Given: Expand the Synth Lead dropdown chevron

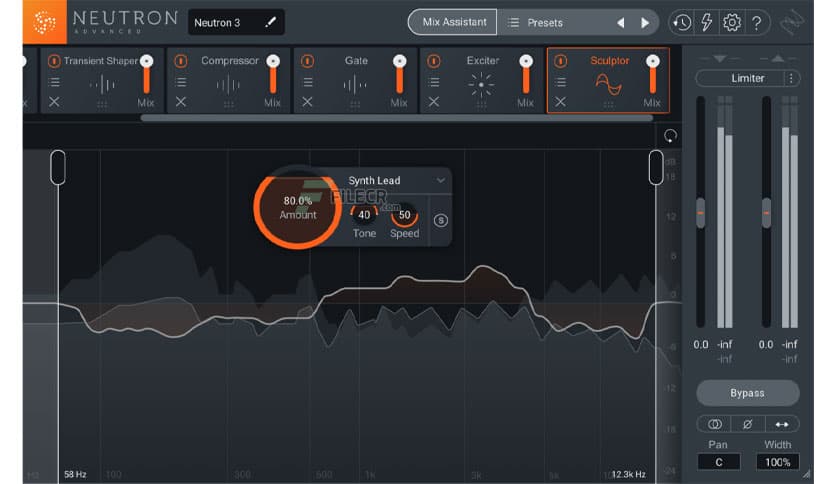Looking at the screenshot, I should (440, 181).
